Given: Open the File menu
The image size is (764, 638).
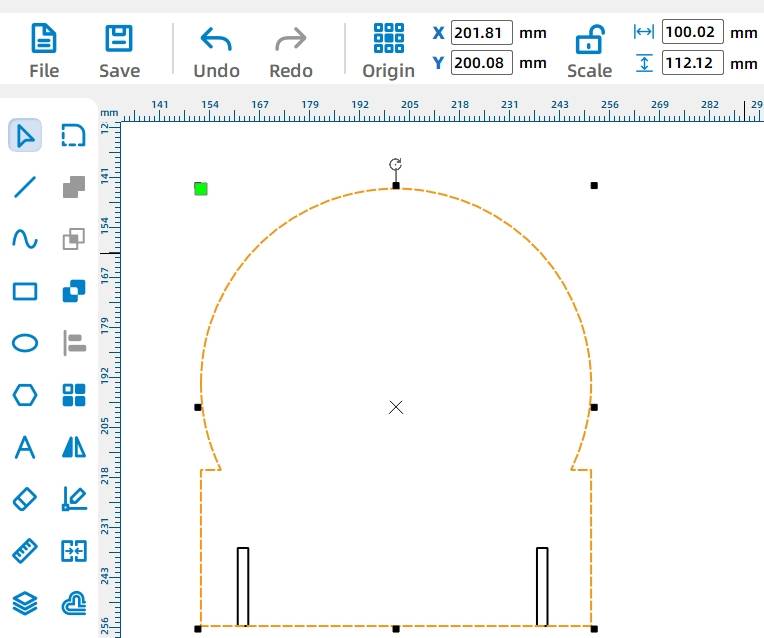Looking at the screenshot, I should [44, 51].
